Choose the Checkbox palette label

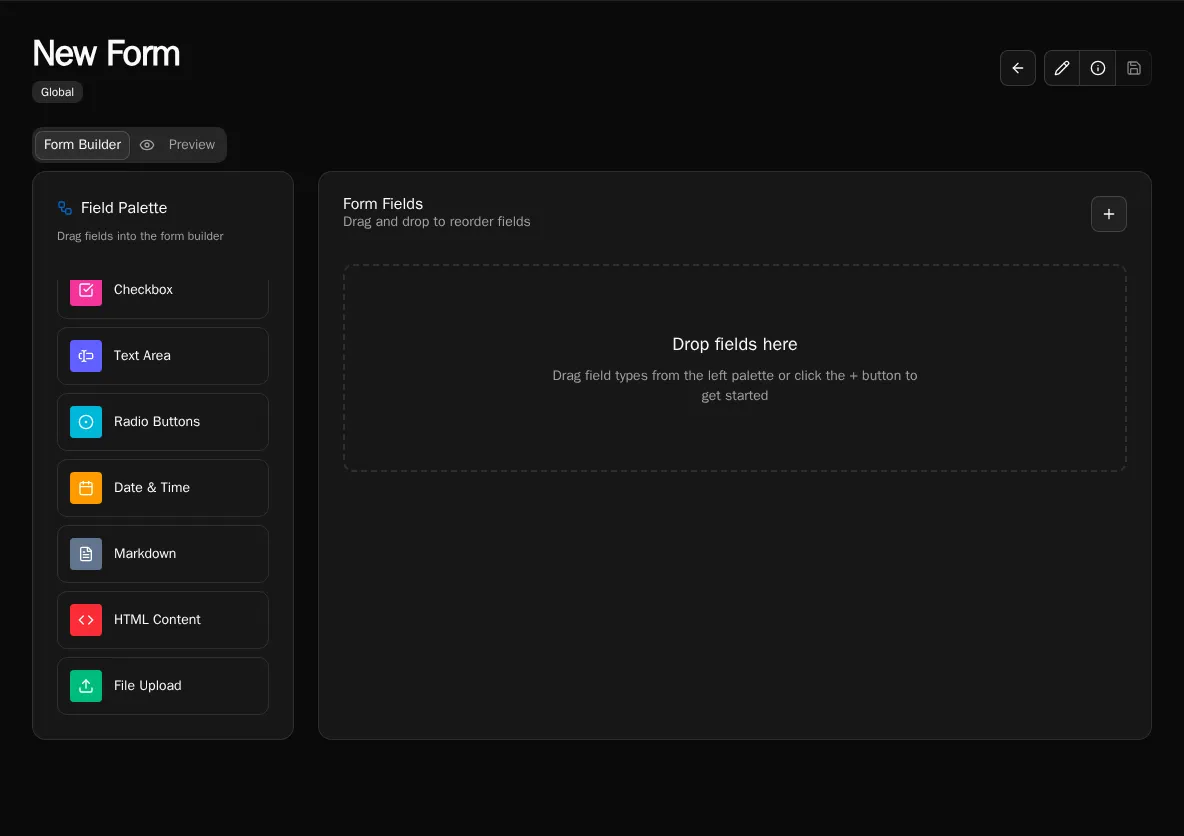tap(143, 289)
